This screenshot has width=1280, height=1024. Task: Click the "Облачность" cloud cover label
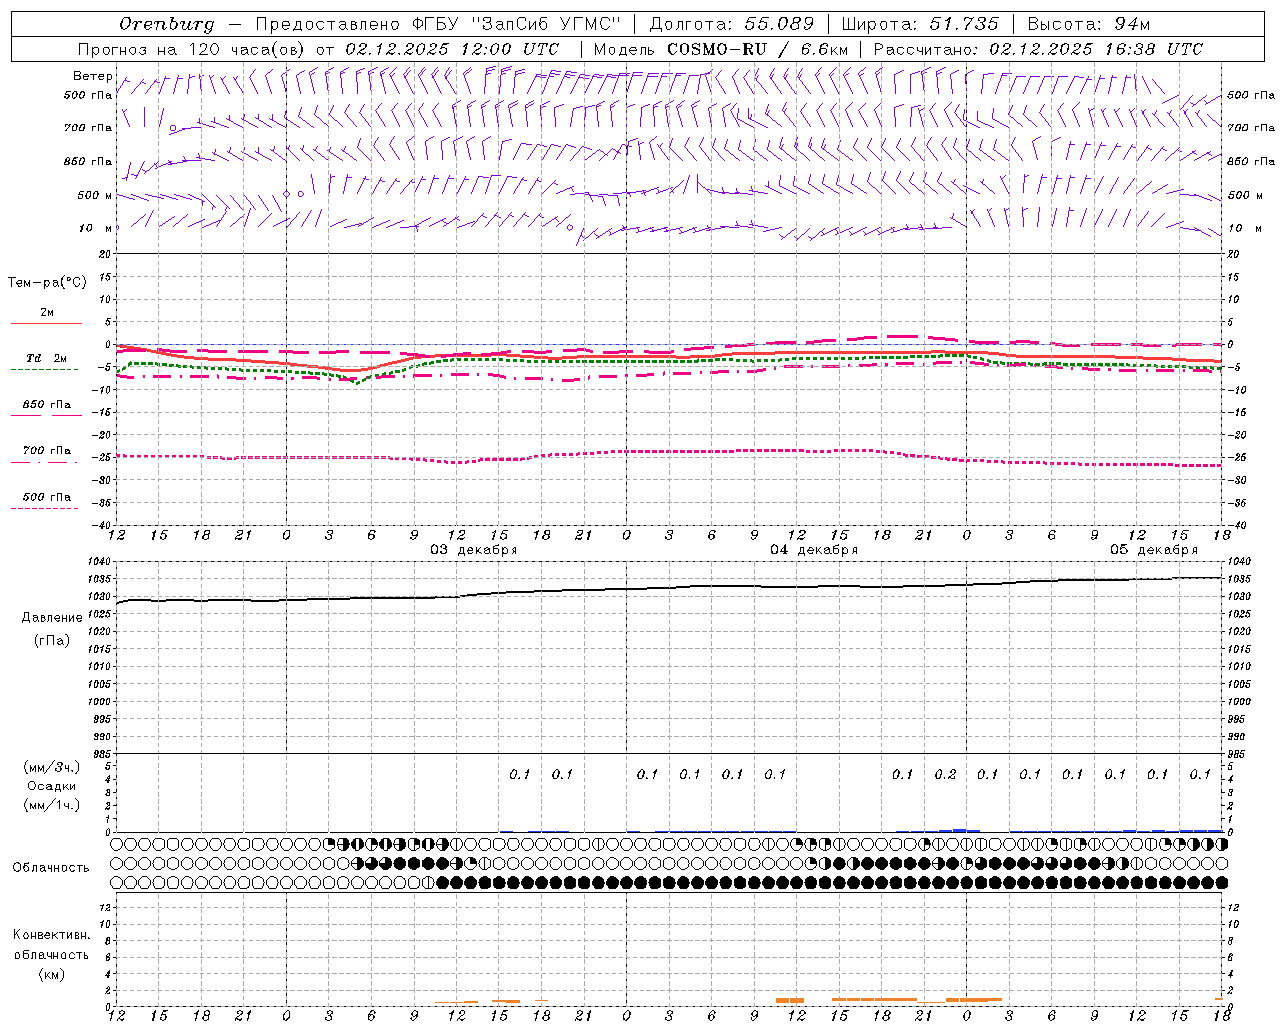[x=51, y=868]
